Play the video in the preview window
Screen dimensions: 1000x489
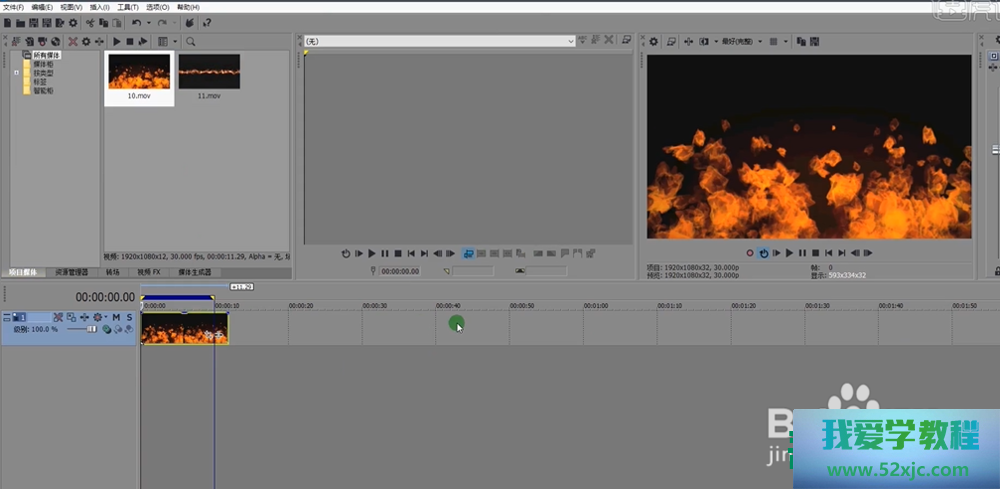pyautogui.click(x=789, y=254)
